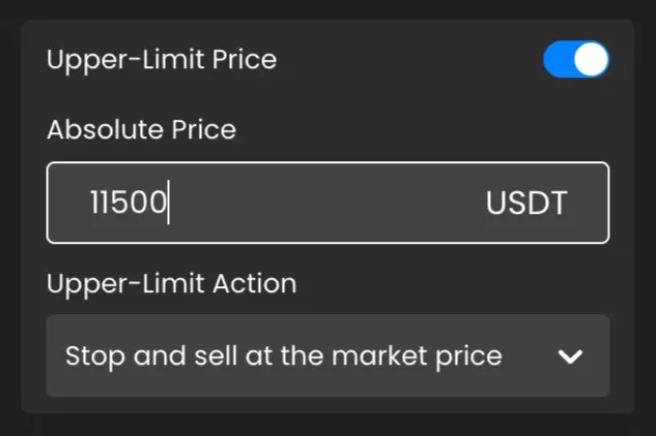Click the word 'market' in the dropdown
Viewport: 656px width, 436px height.
pos(379,356)
